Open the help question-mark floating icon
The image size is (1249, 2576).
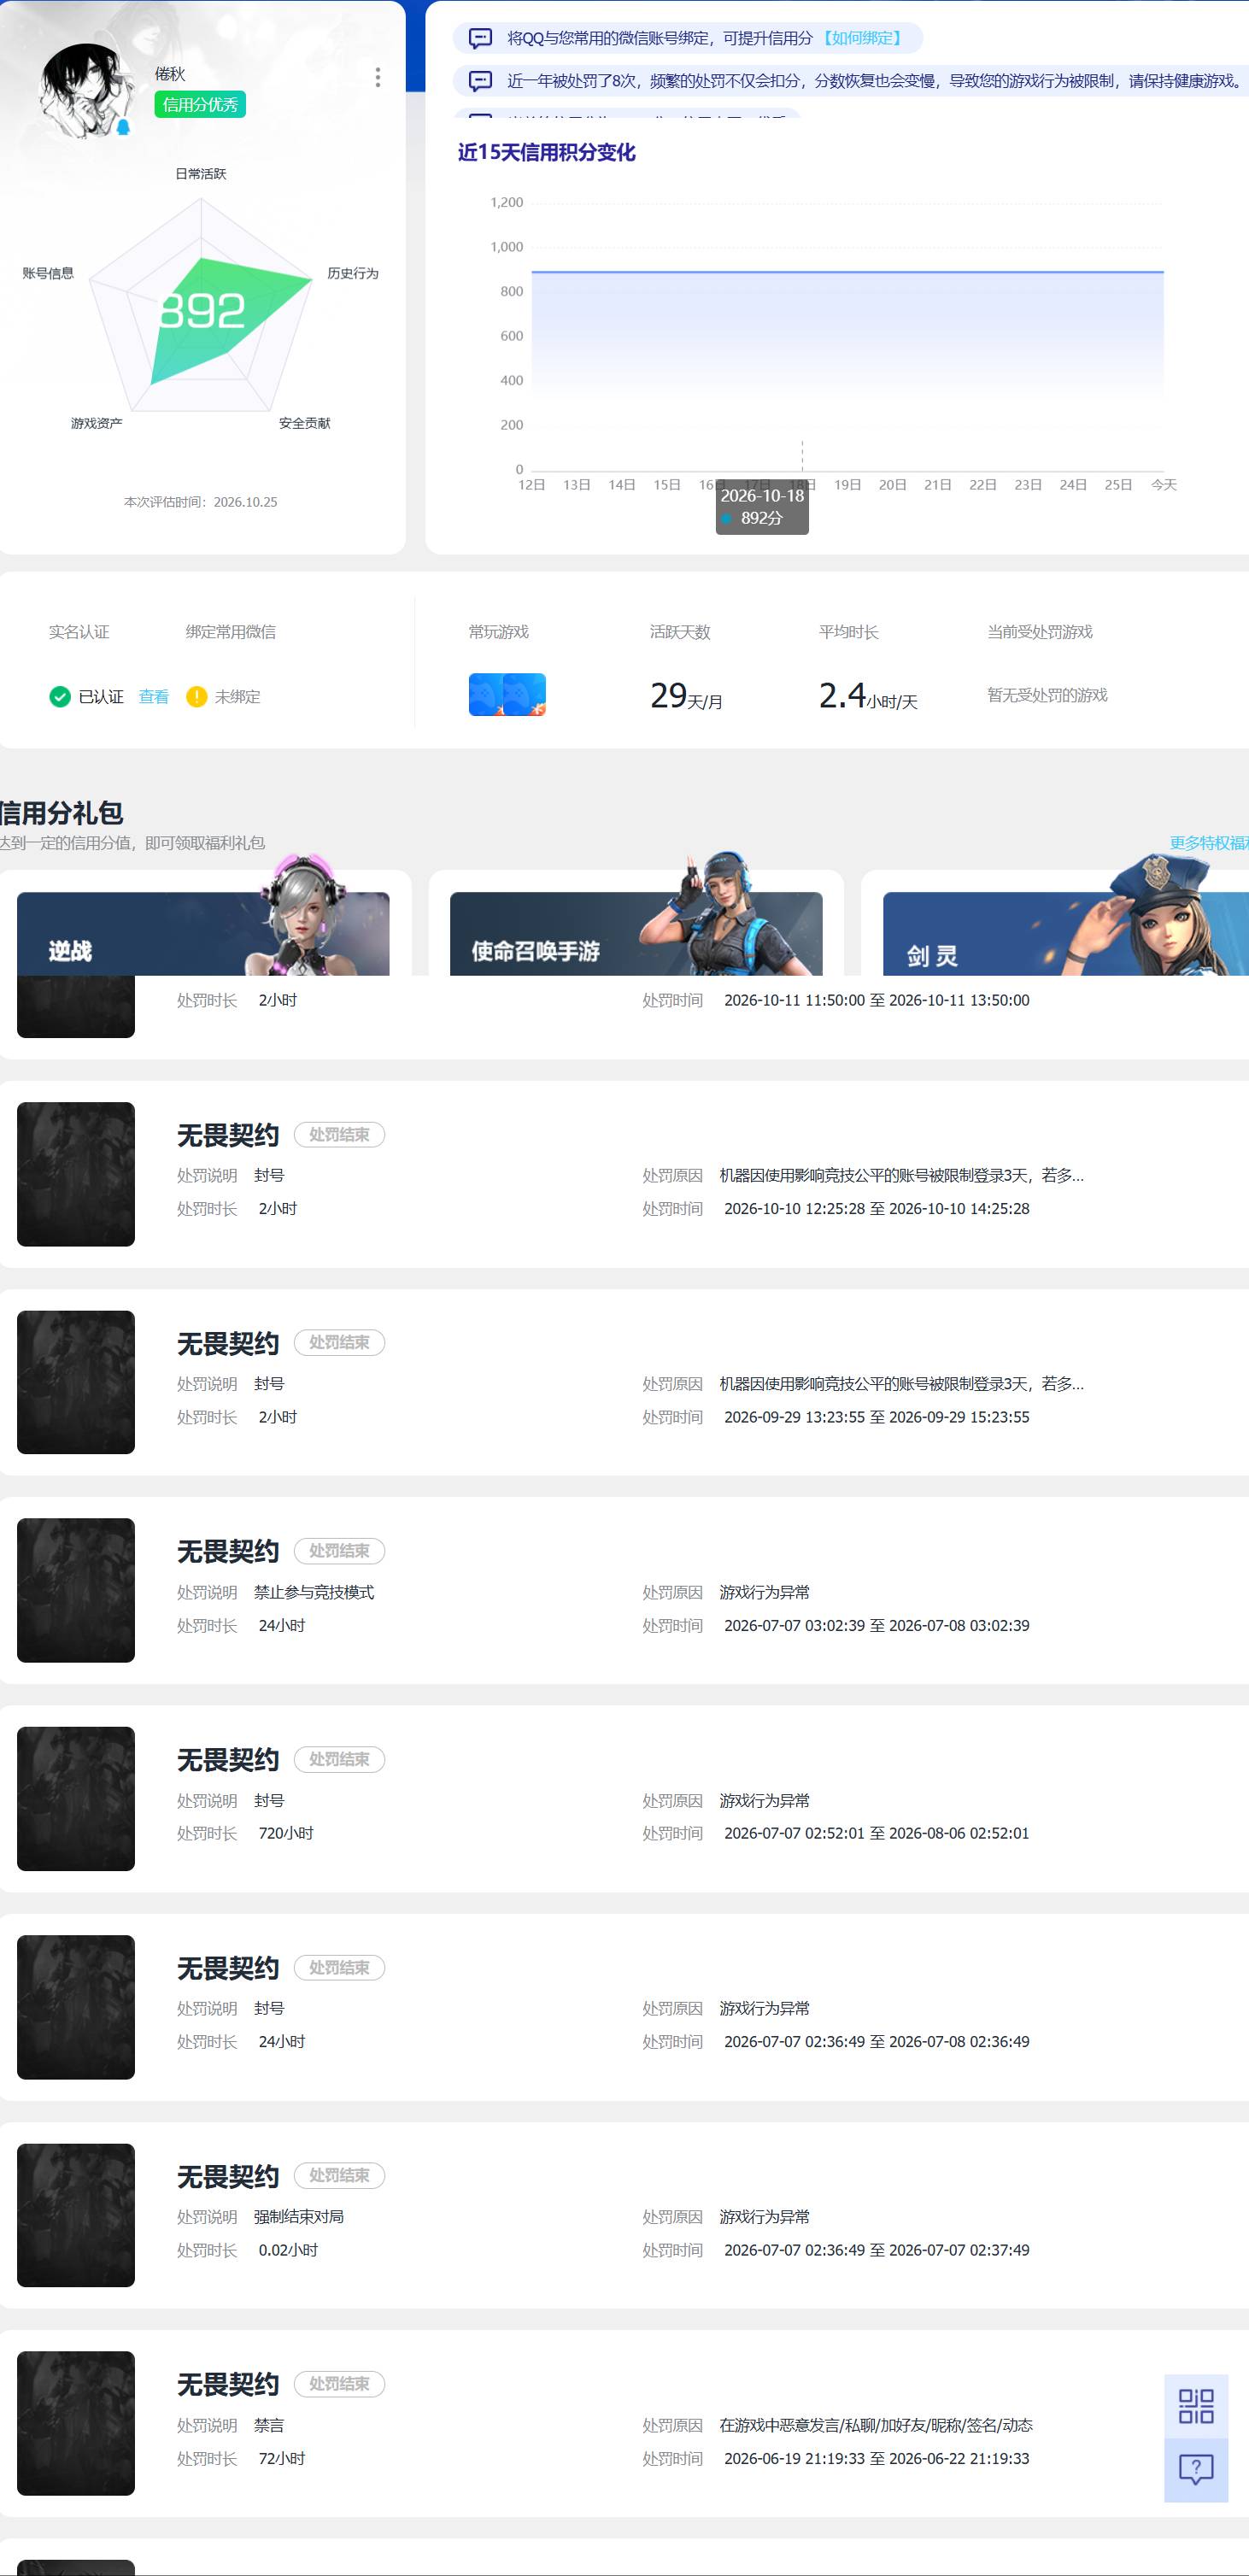point(1196,2470)
